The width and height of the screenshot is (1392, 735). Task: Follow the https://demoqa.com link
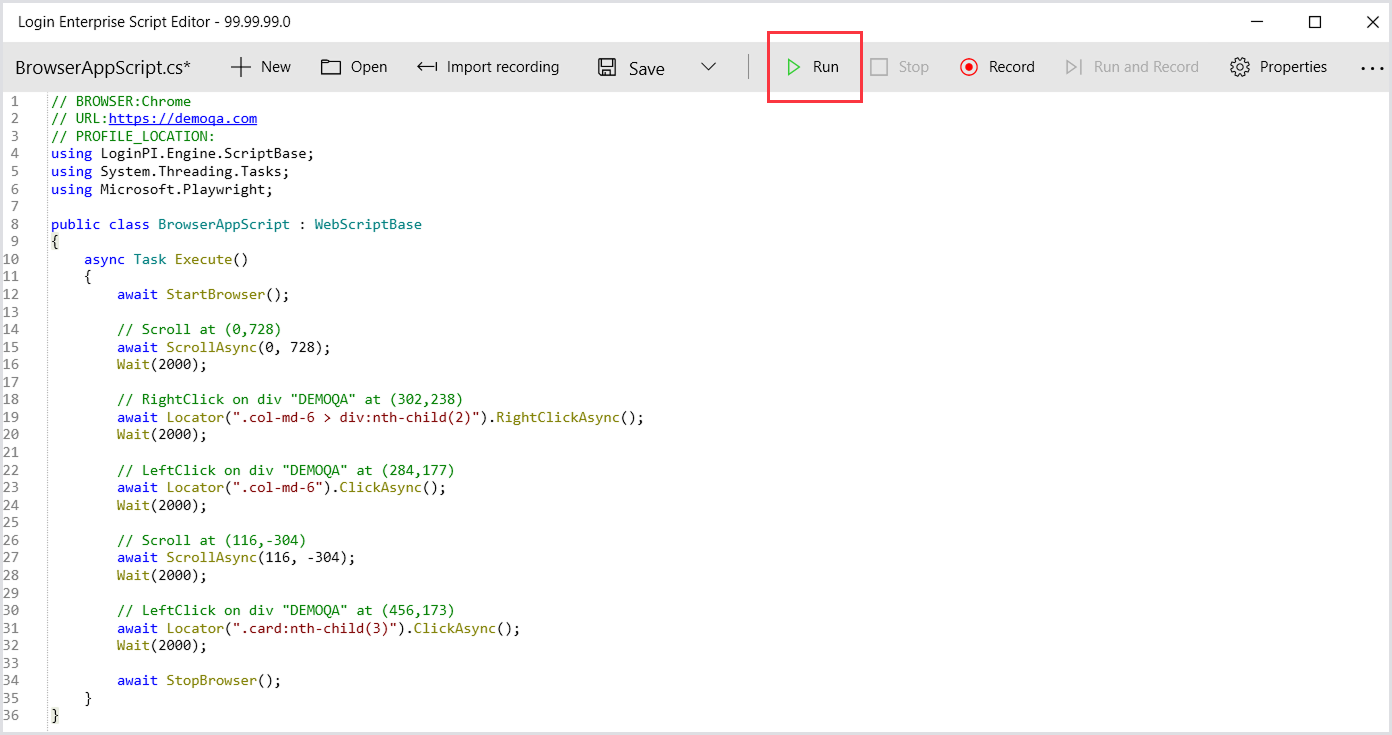[x=182, y=118]
